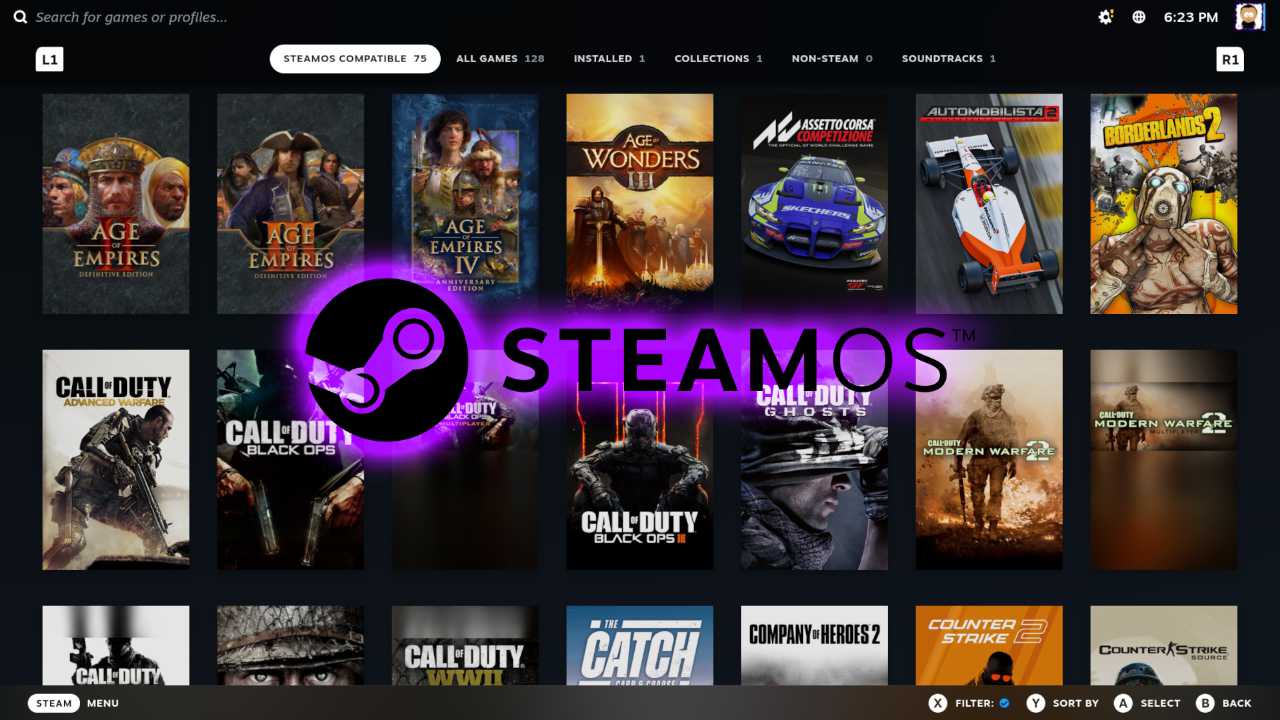Open the user profile avatar
Viewport: 1280px width, 720px height.
click(x=1250, y=17)
